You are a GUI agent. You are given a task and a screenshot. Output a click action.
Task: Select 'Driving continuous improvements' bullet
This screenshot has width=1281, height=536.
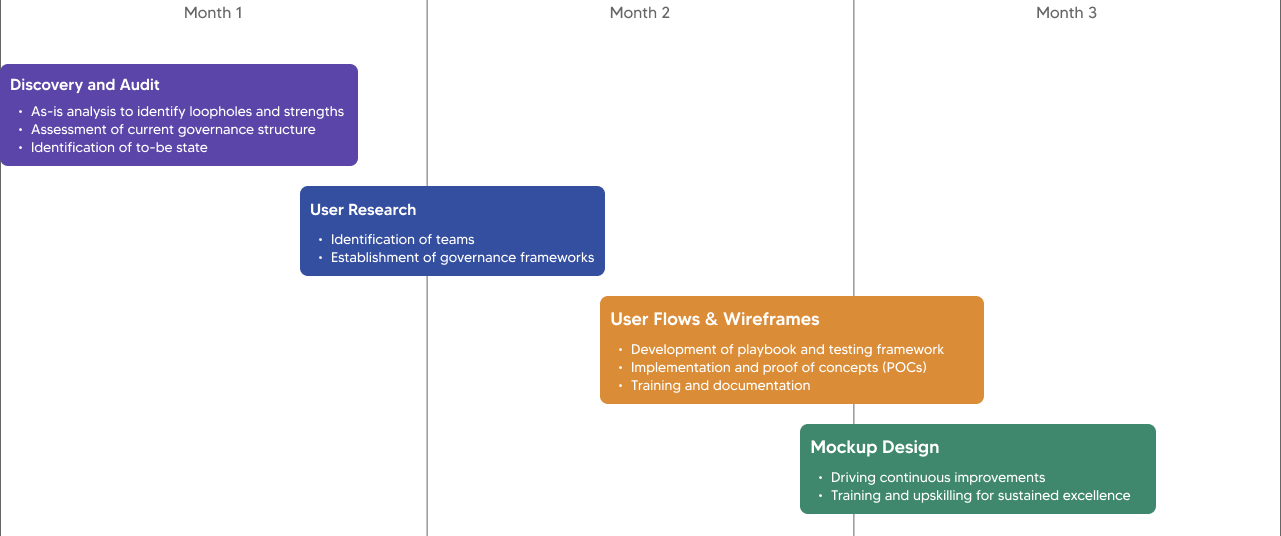tap(938, 478)
